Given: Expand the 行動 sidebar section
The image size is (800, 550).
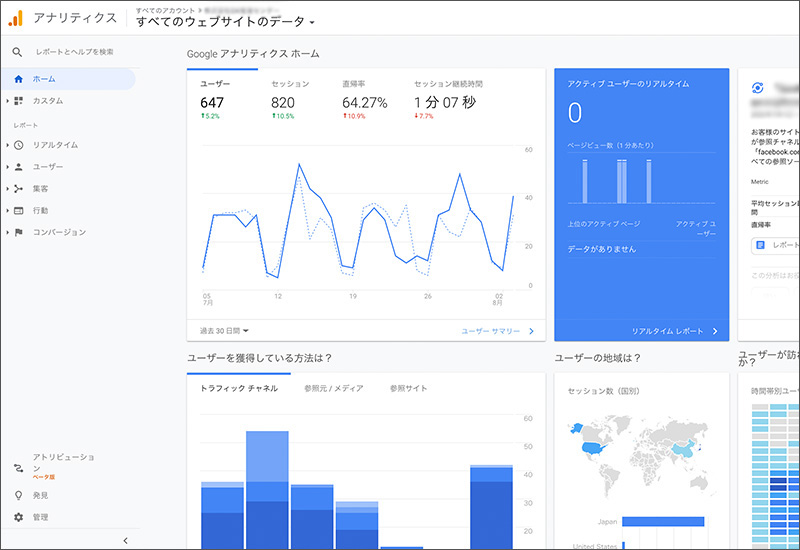Looking at the screenshot, I should pyautogui.click(x=8, y=211).
